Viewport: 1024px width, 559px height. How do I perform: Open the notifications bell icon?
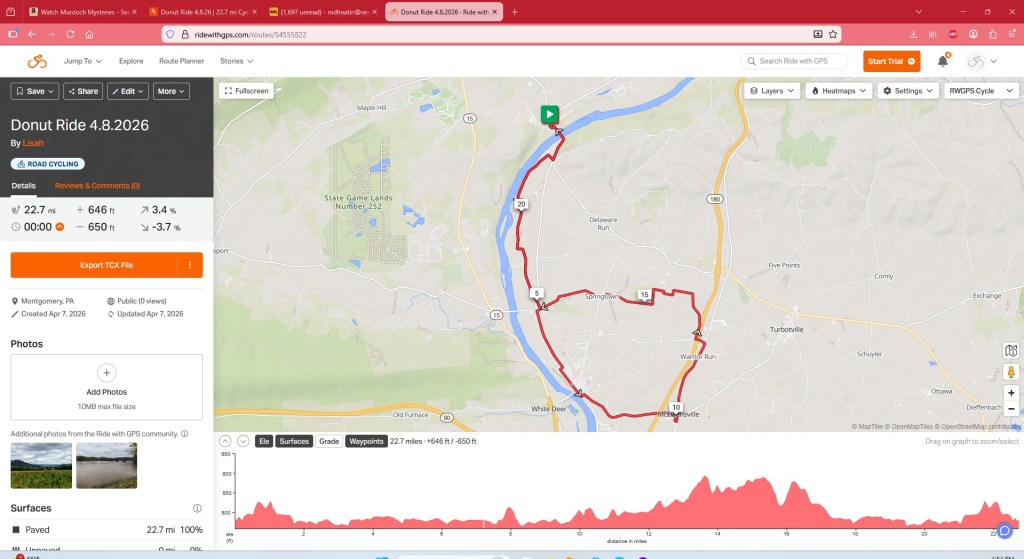[x=942, y=61]
